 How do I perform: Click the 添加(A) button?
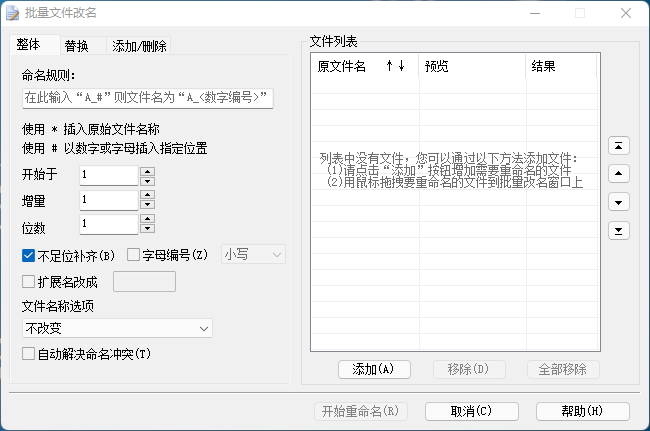point(374,369)
